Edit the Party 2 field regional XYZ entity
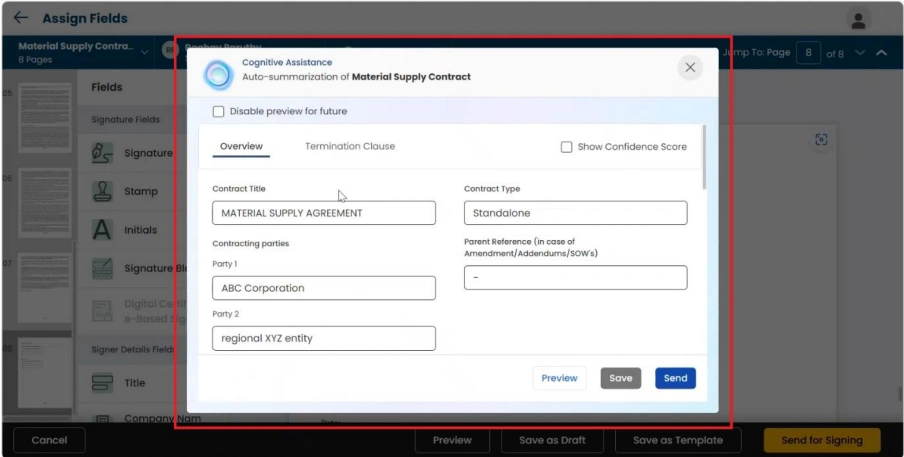Image resolution: width=904 pixels, height=457 pixels. [324, 338]
